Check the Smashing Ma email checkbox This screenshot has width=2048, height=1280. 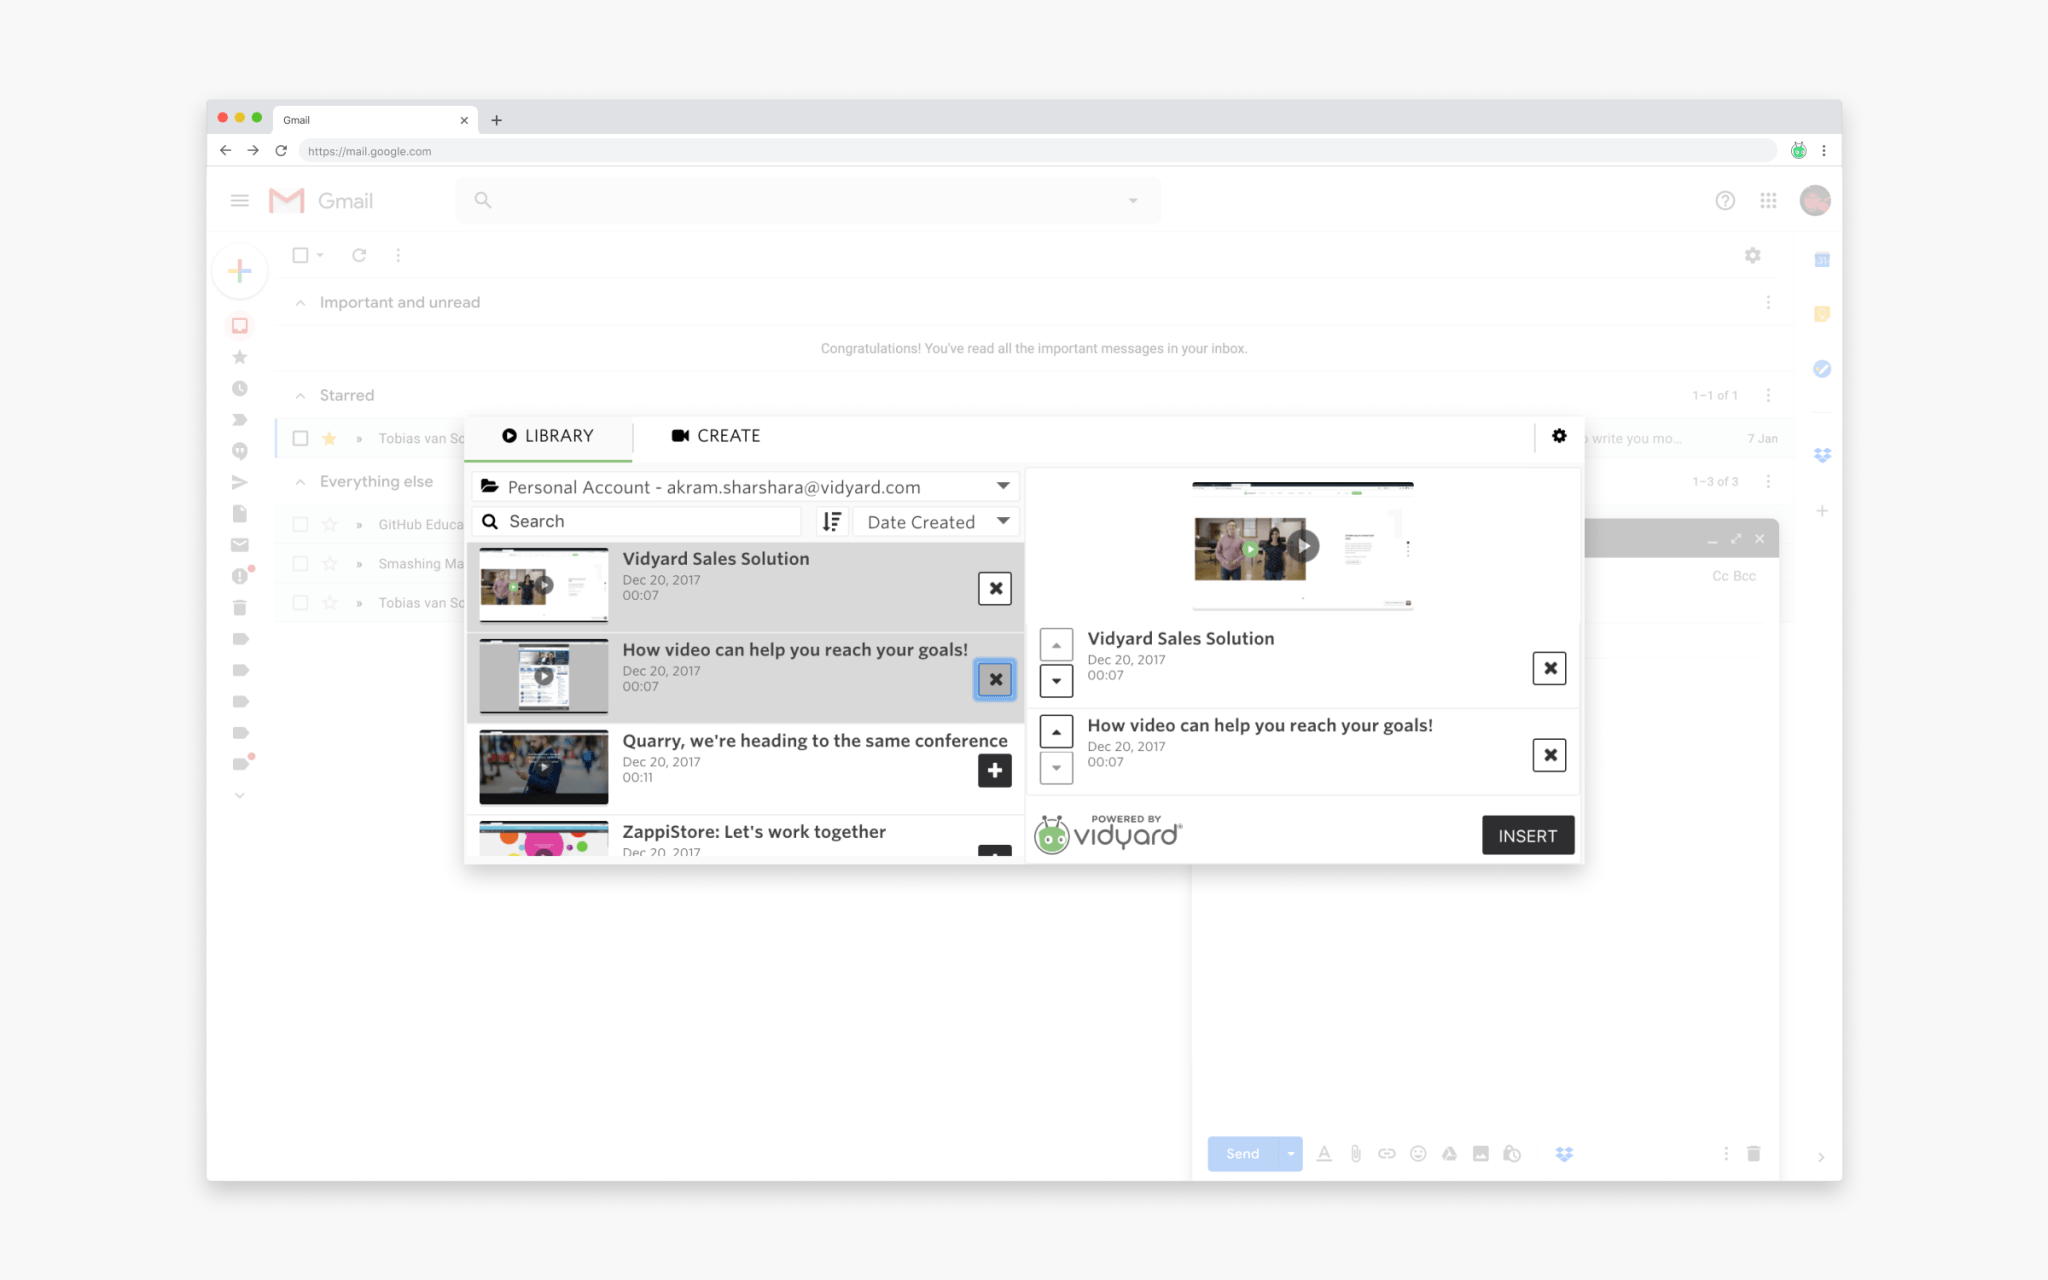[x=300, y=564]
